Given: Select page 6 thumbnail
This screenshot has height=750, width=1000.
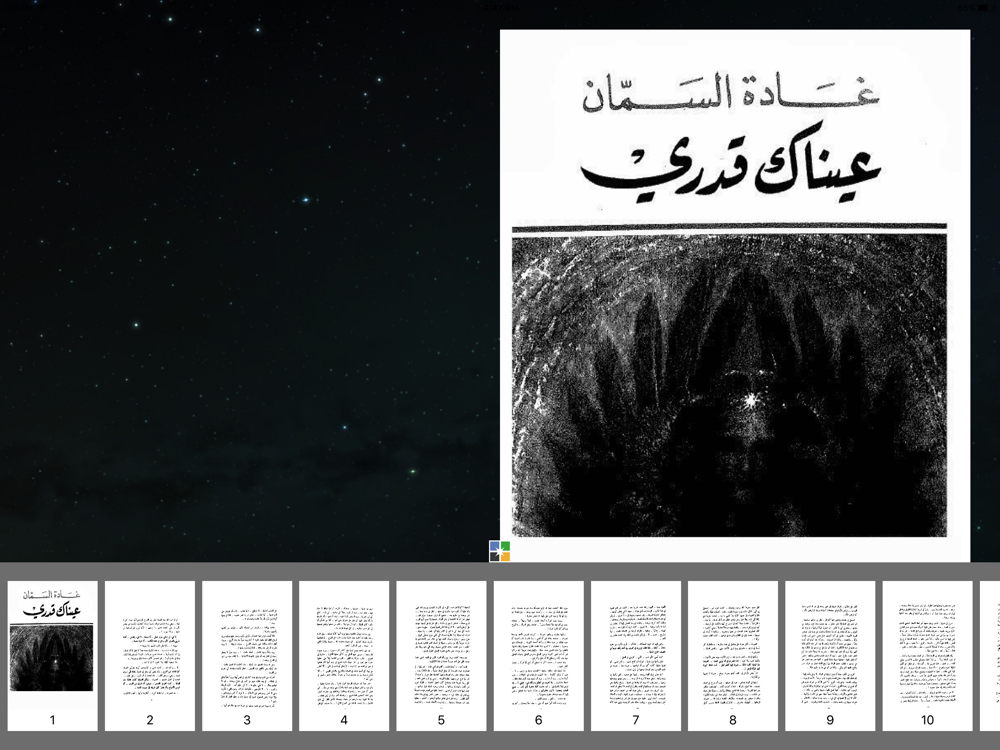Looking at the screenshot, I should pos(538,655).
